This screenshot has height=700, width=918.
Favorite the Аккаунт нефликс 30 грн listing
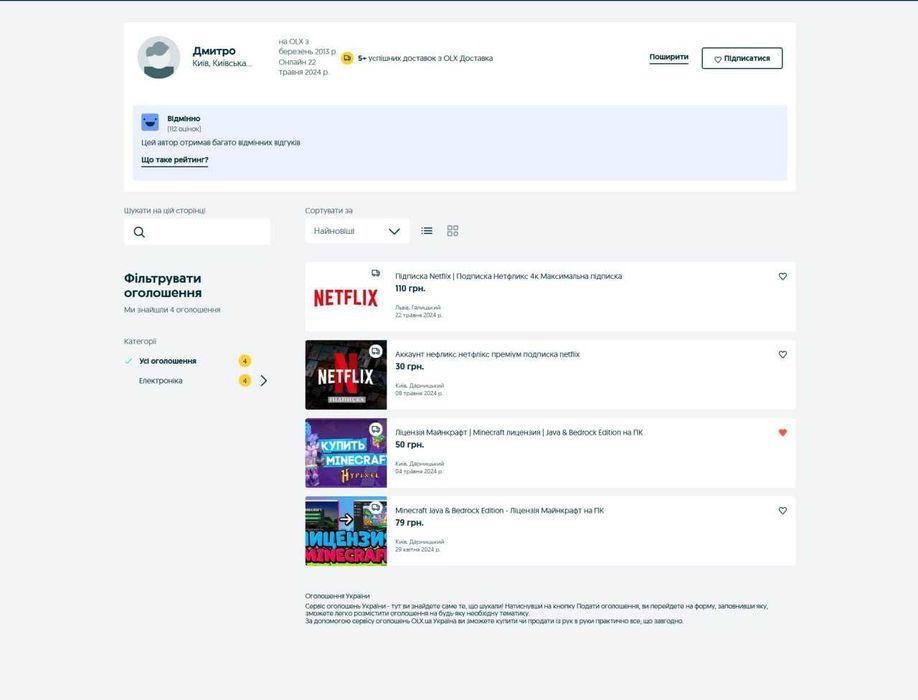point(782,354)
